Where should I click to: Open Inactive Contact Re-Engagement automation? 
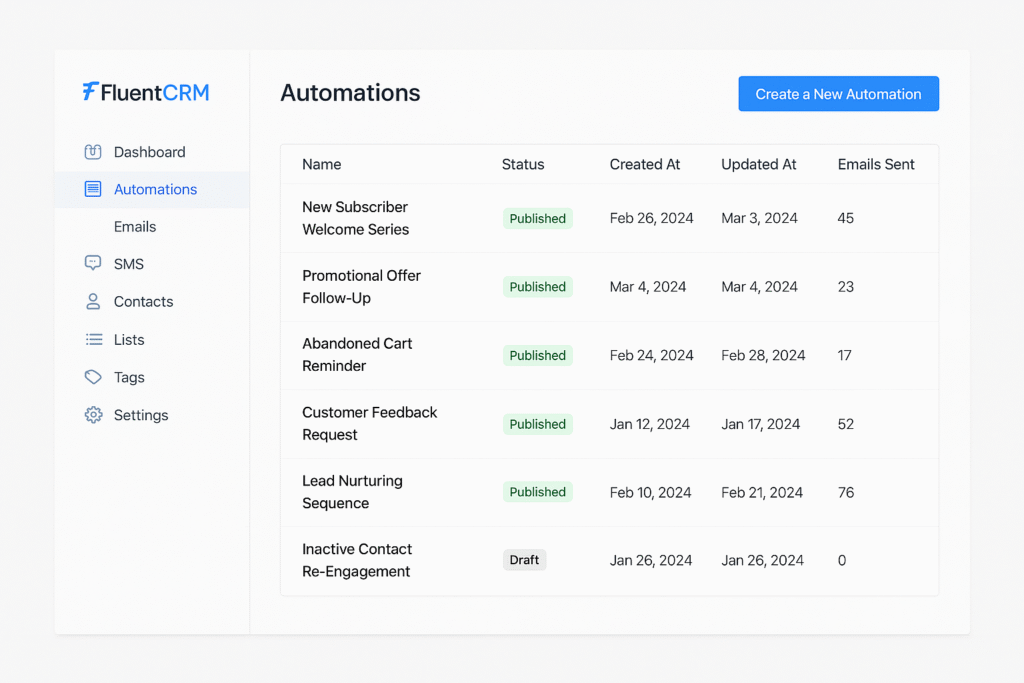tap(357, 560)
